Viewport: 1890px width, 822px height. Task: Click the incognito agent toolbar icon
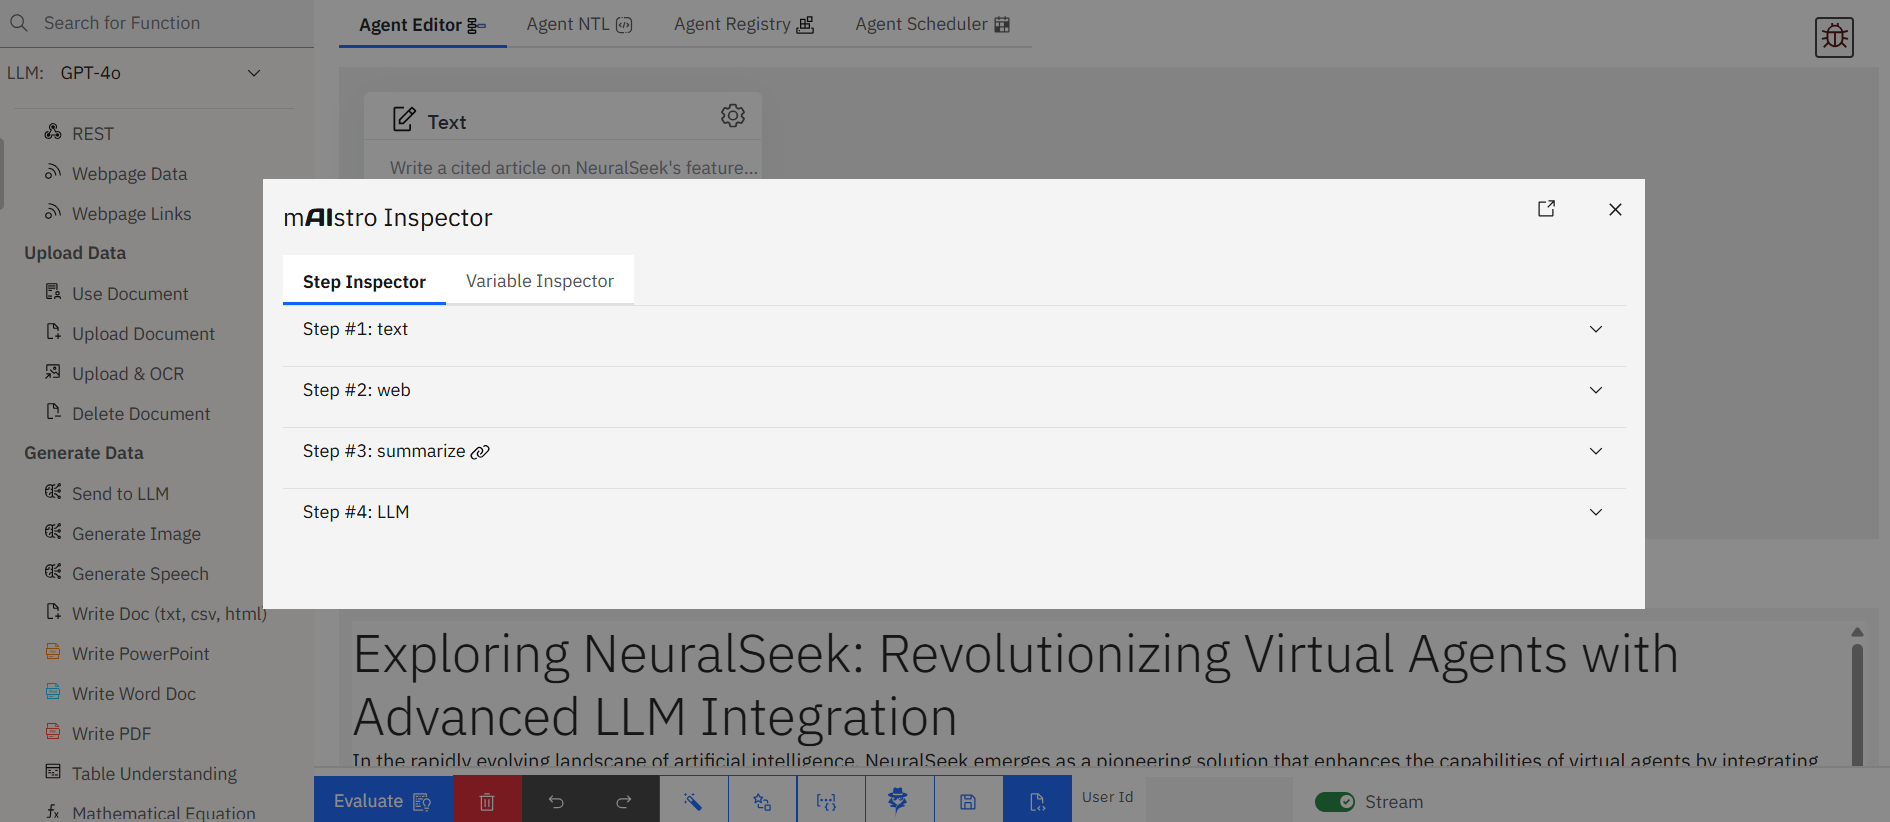pyautogui.click(x=898, y=799)
